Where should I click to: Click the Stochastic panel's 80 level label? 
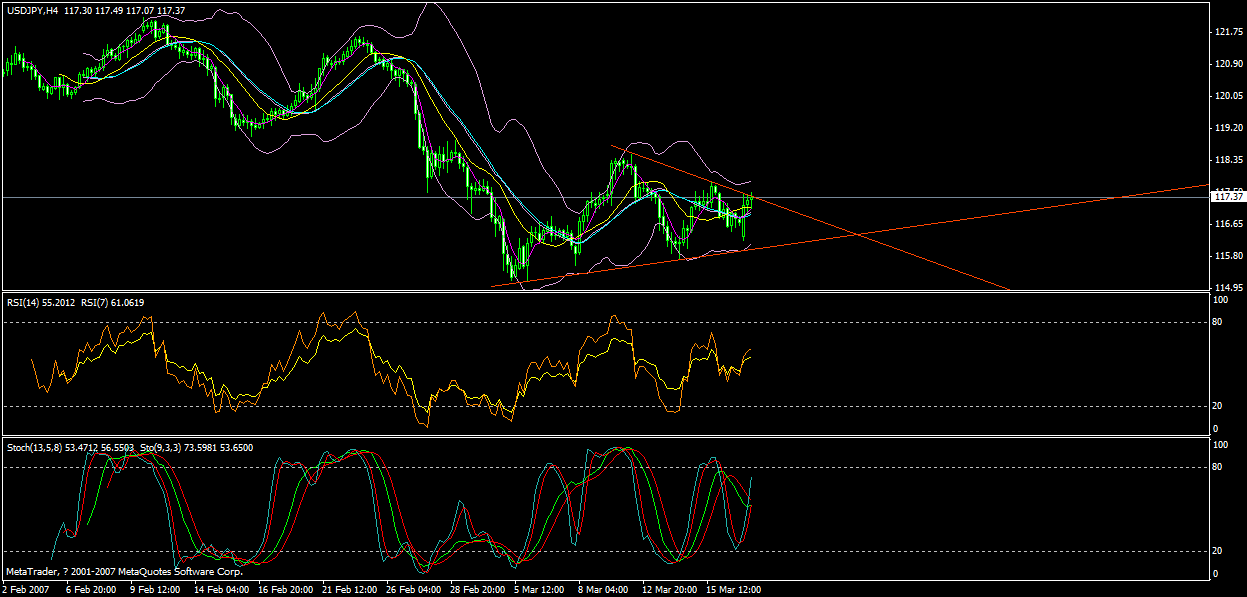[x=1217, y=467]
